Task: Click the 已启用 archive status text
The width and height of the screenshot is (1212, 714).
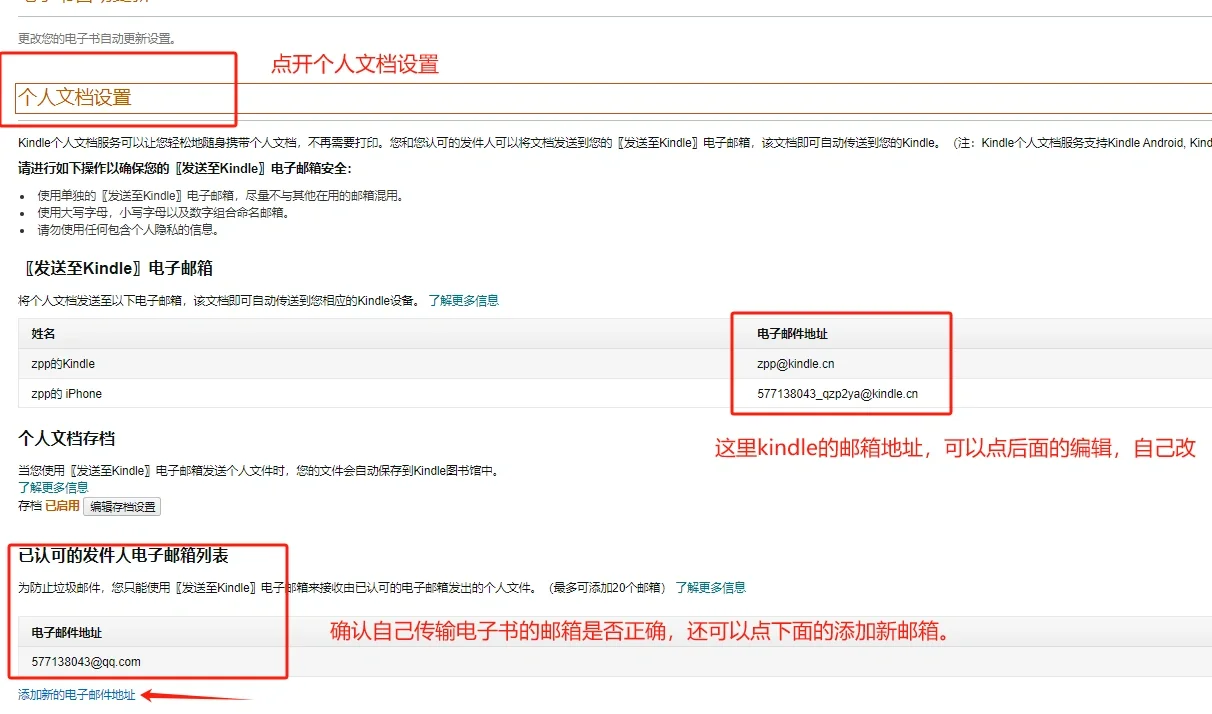Action: (62, 507)
